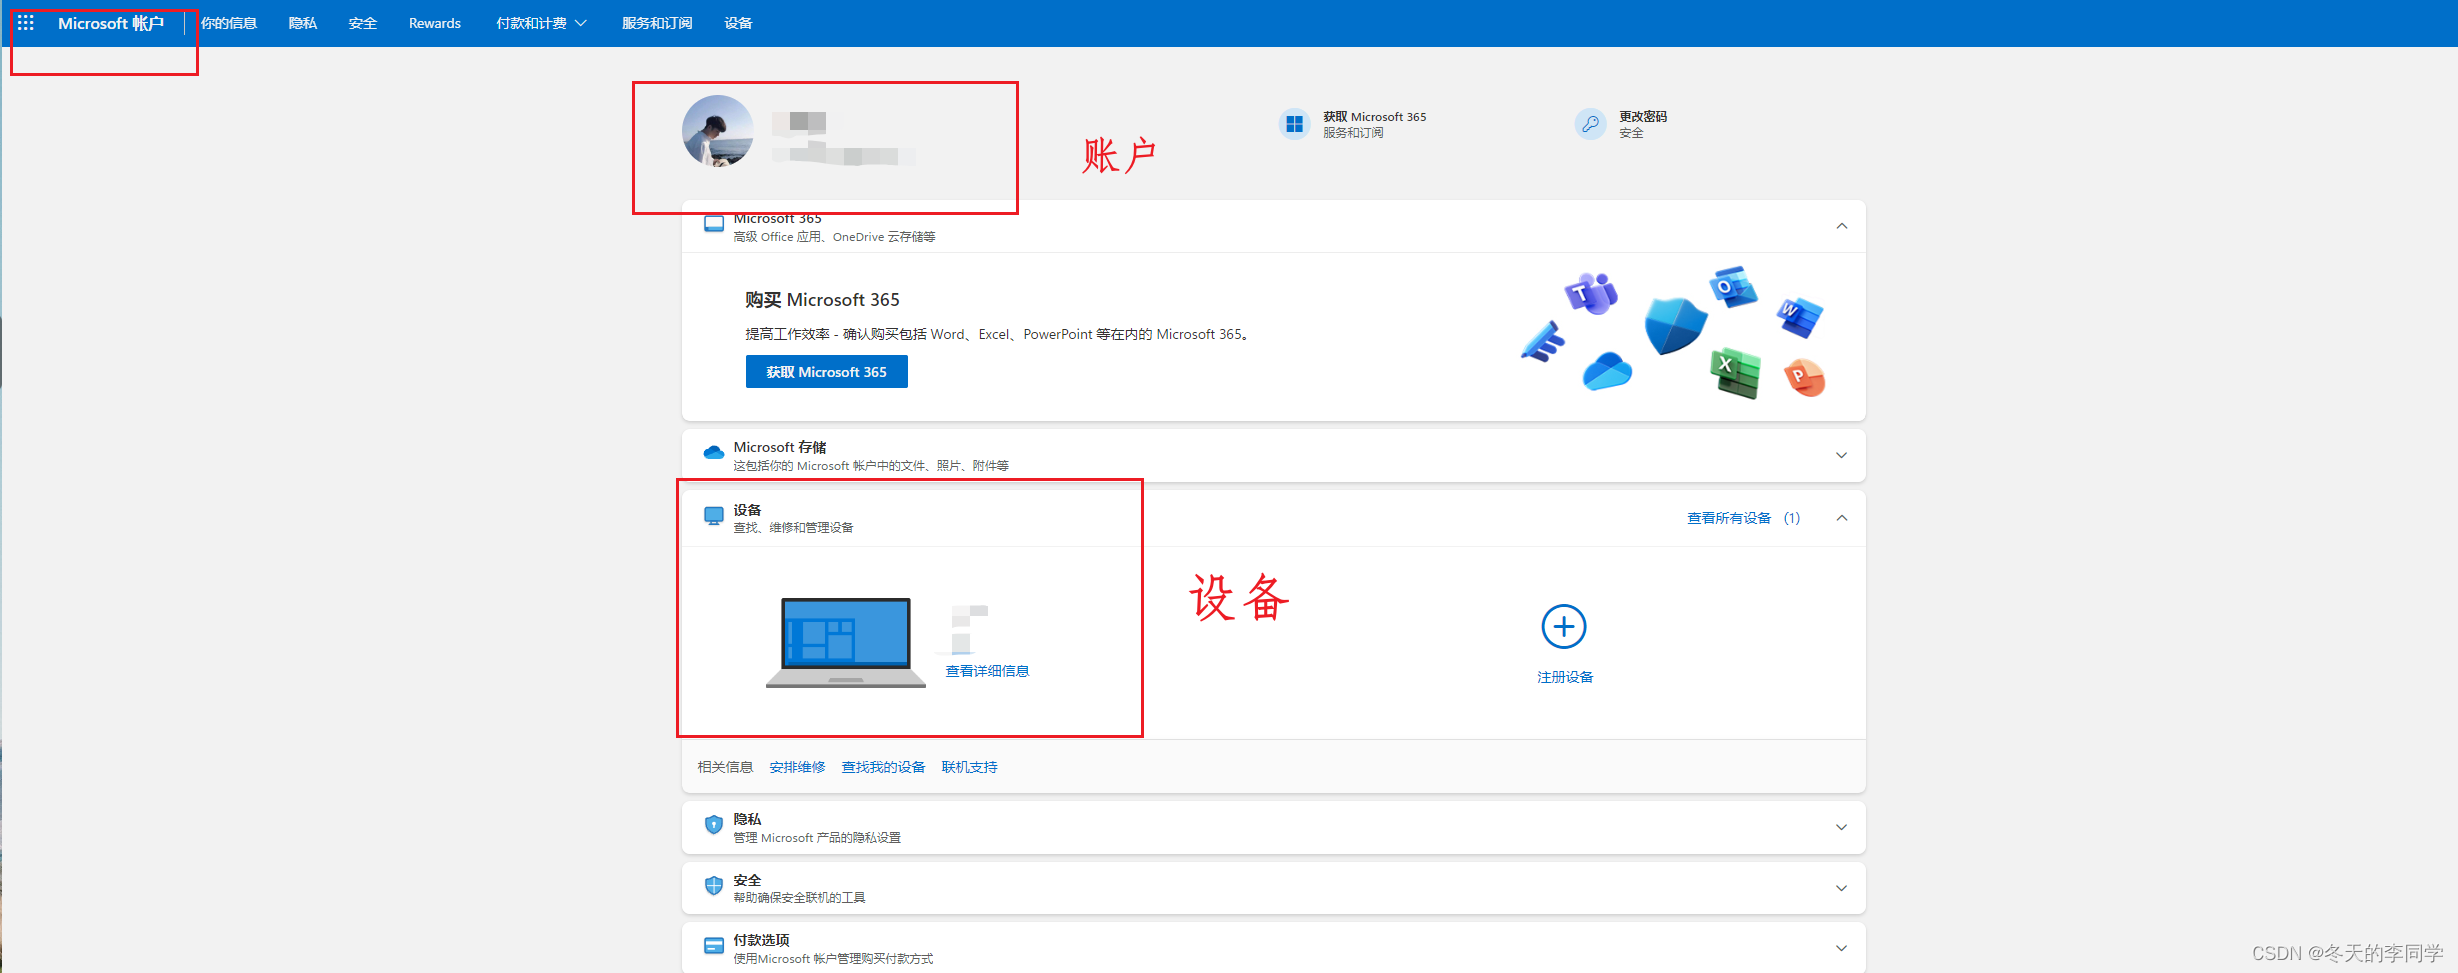
Task: Select the 设备 tab in header
Action: point(739,23)
